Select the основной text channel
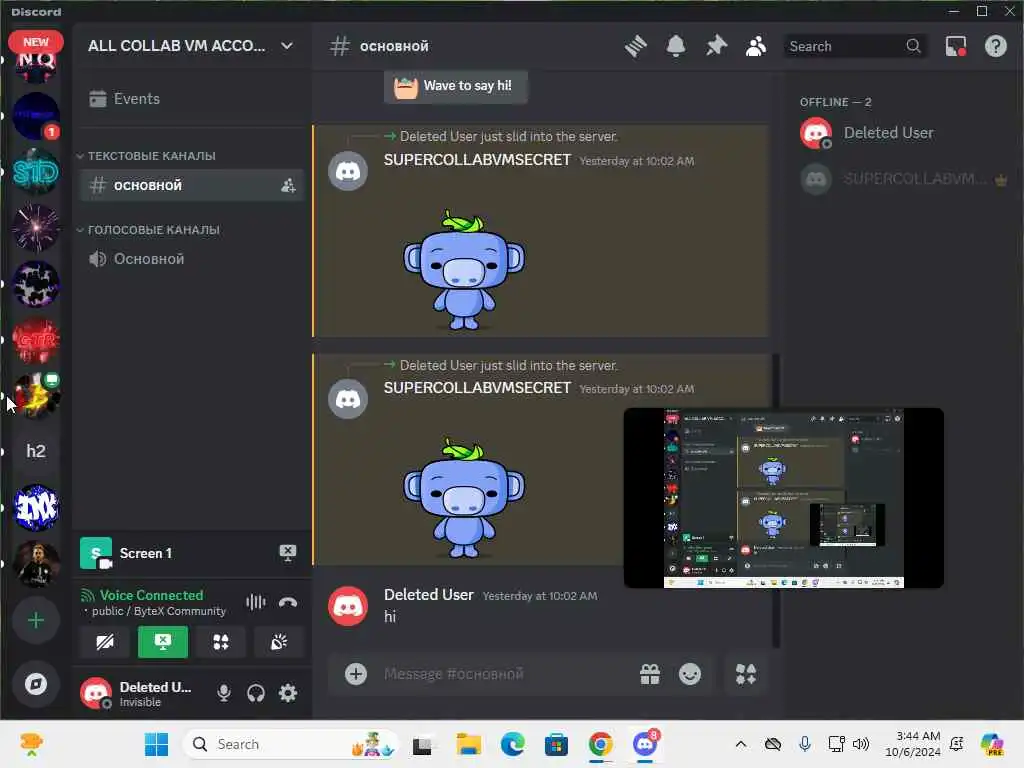Viewport: 1024px width, 768px height. tap(192, 185)
